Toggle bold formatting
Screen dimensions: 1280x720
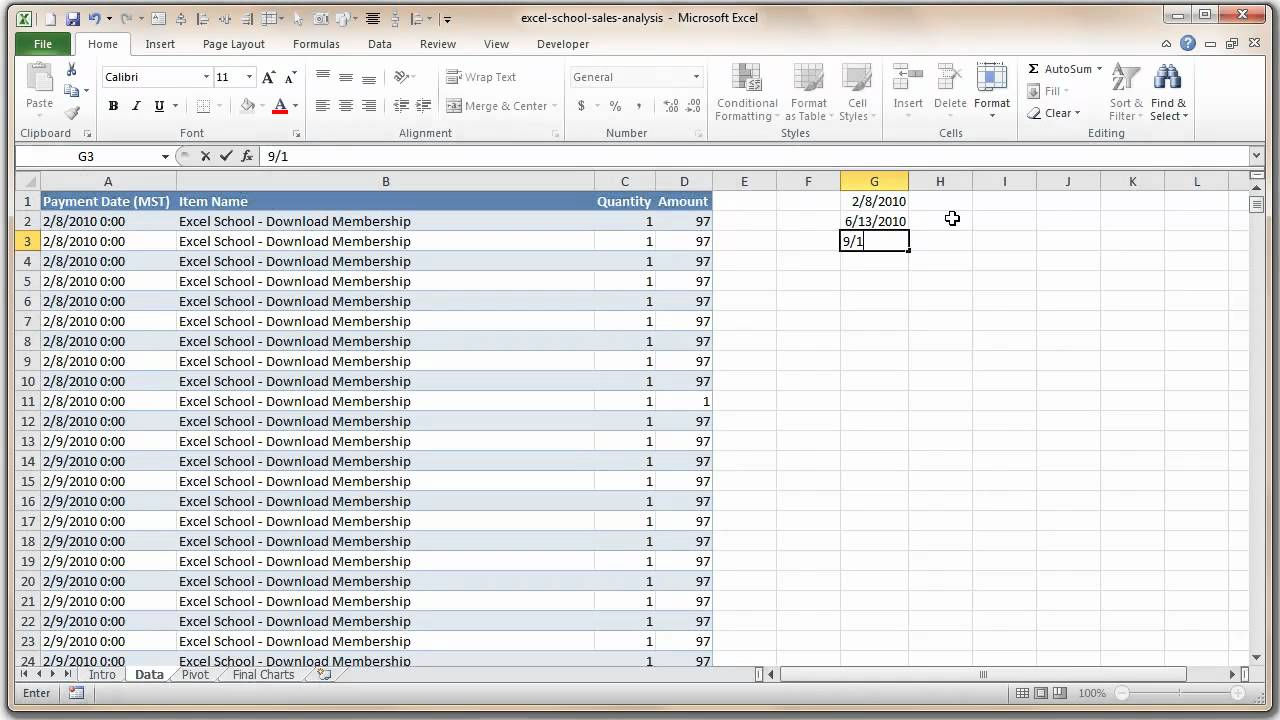(x=113, y=106)
